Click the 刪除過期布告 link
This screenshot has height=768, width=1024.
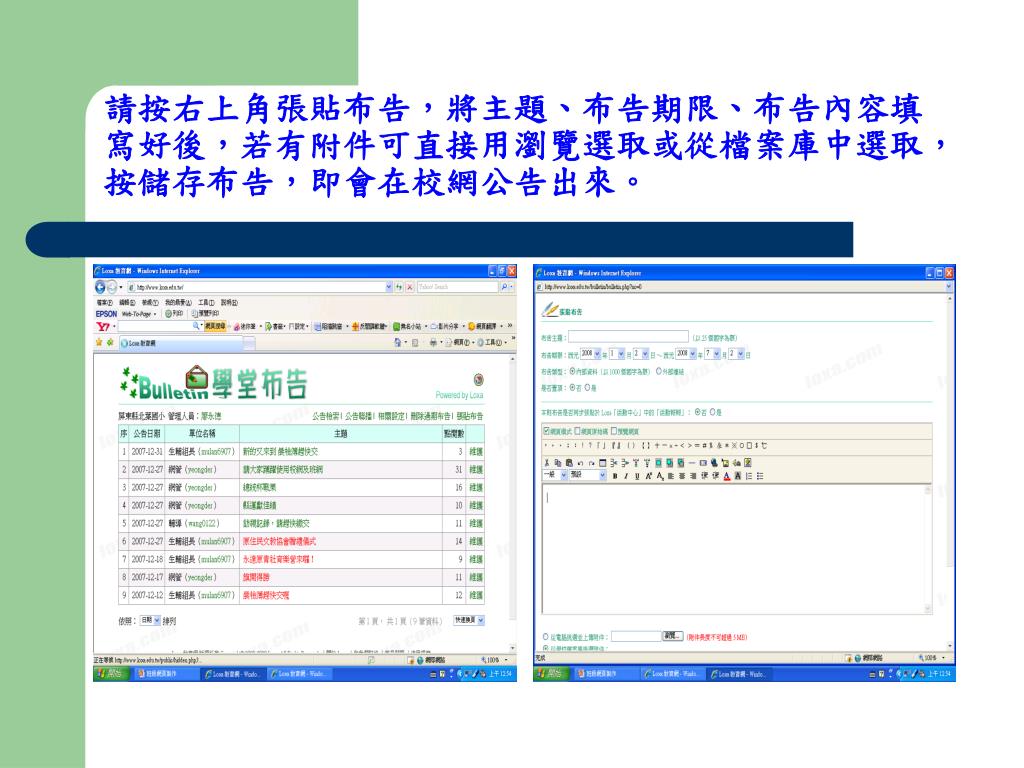[x=431, y=416]
